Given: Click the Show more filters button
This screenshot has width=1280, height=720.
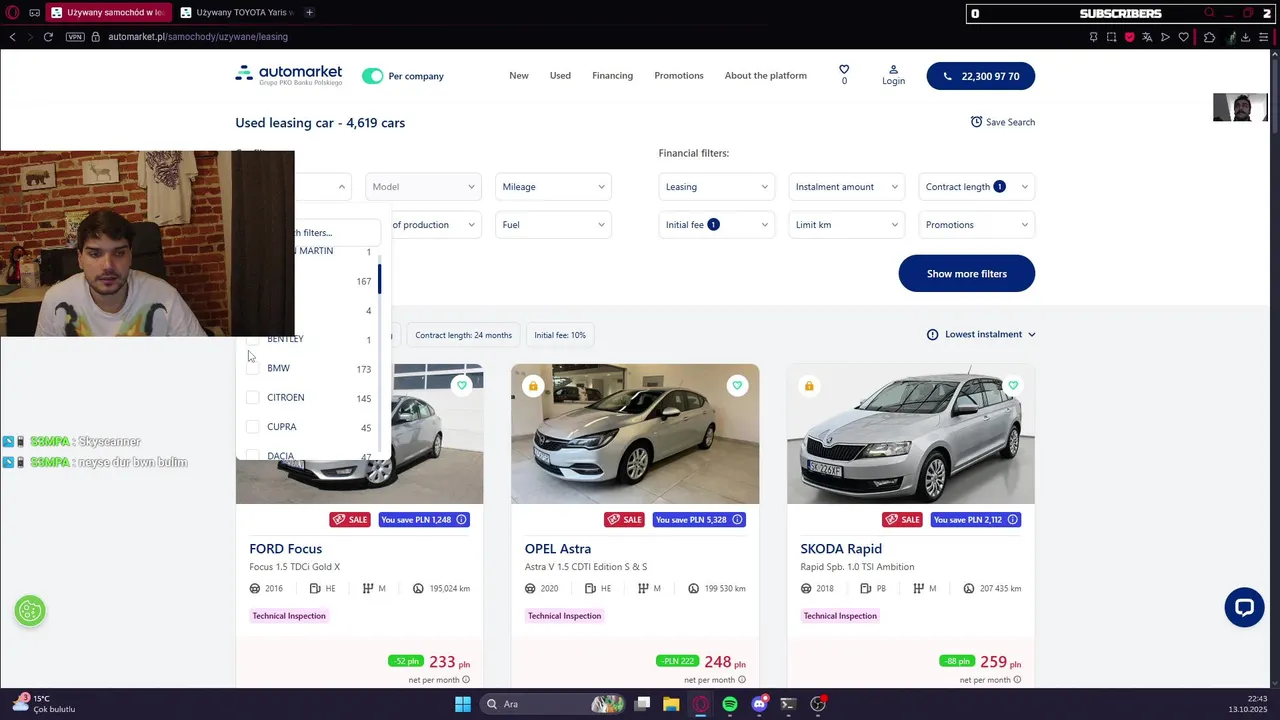Looking at the screenshot, I should tap(966, 273).
